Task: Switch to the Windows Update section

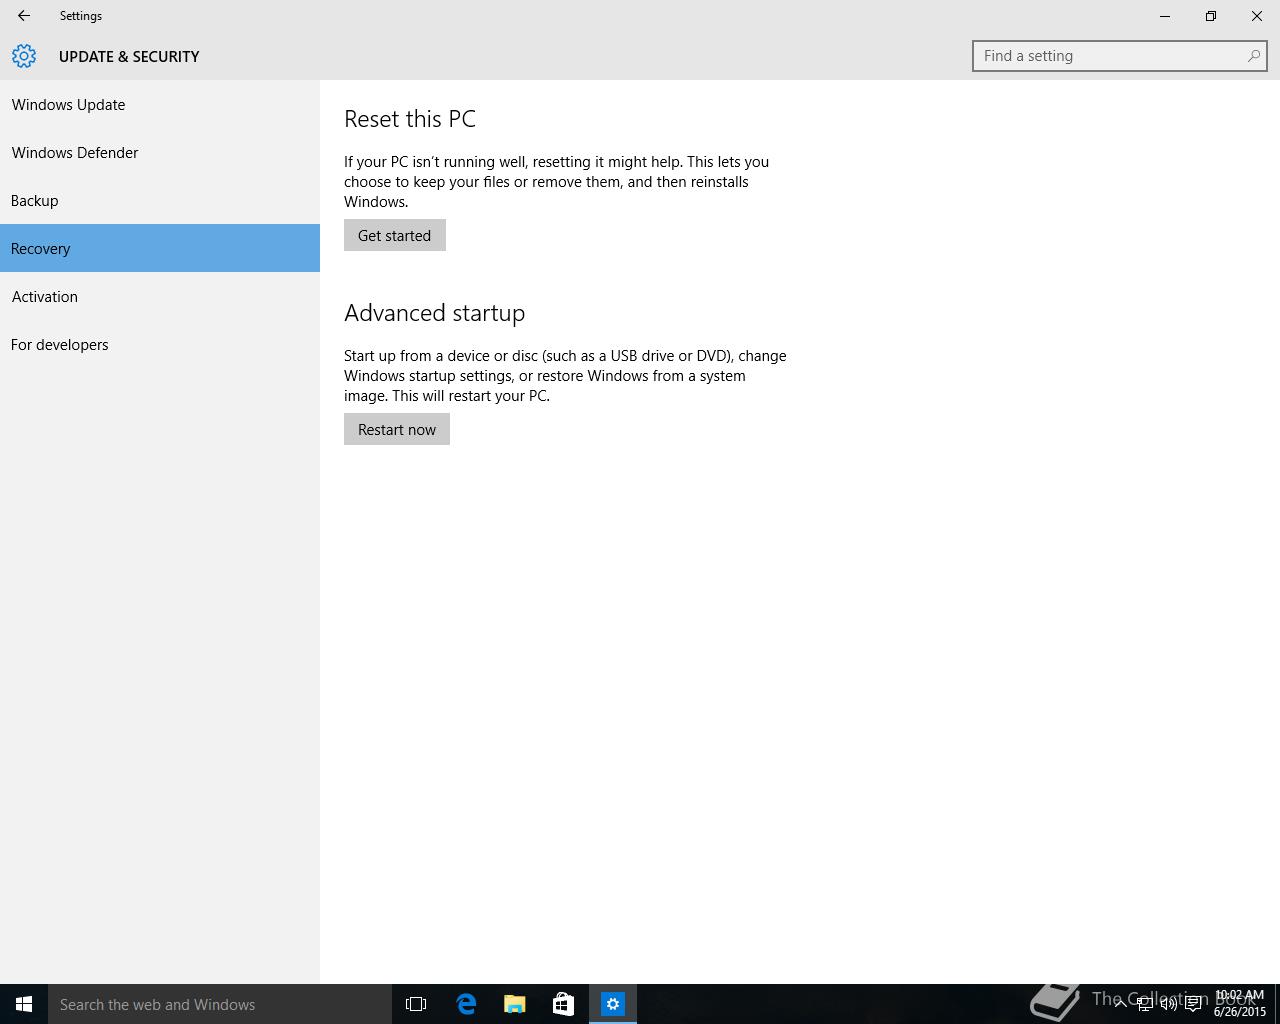Action: (x=160, y=104)
